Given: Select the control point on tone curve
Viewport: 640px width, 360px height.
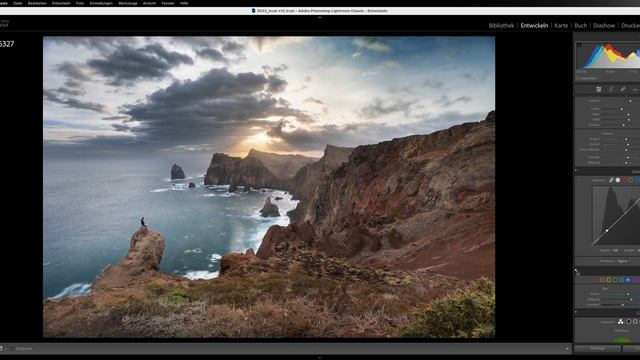Looking at the screenshot, I should [x=607, y=231].
